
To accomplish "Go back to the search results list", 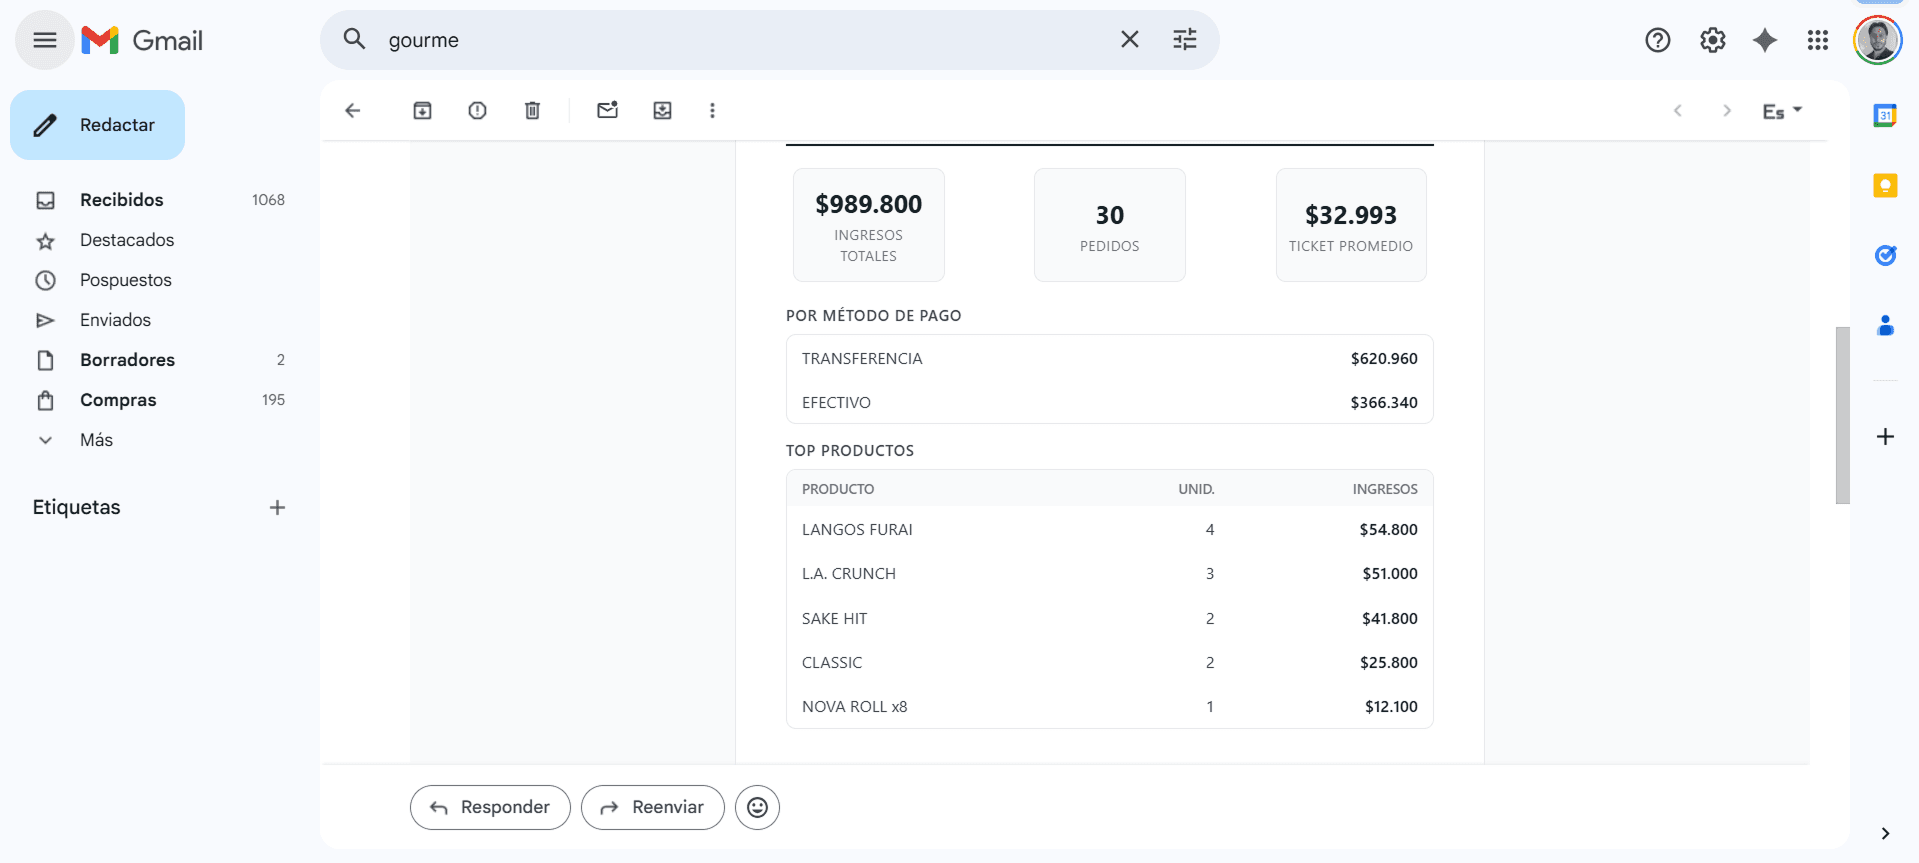I will point(352,111).
